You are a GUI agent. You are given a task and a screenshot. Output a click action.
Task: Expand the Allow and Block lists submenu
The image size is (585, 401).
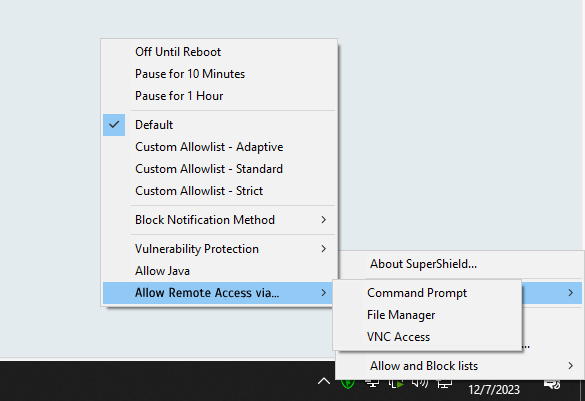(460, 366)
